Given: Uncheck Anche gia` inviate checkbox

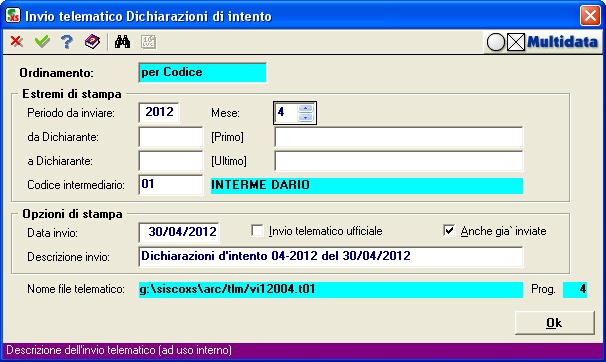Looking at the screenshot, I should 449,231.
